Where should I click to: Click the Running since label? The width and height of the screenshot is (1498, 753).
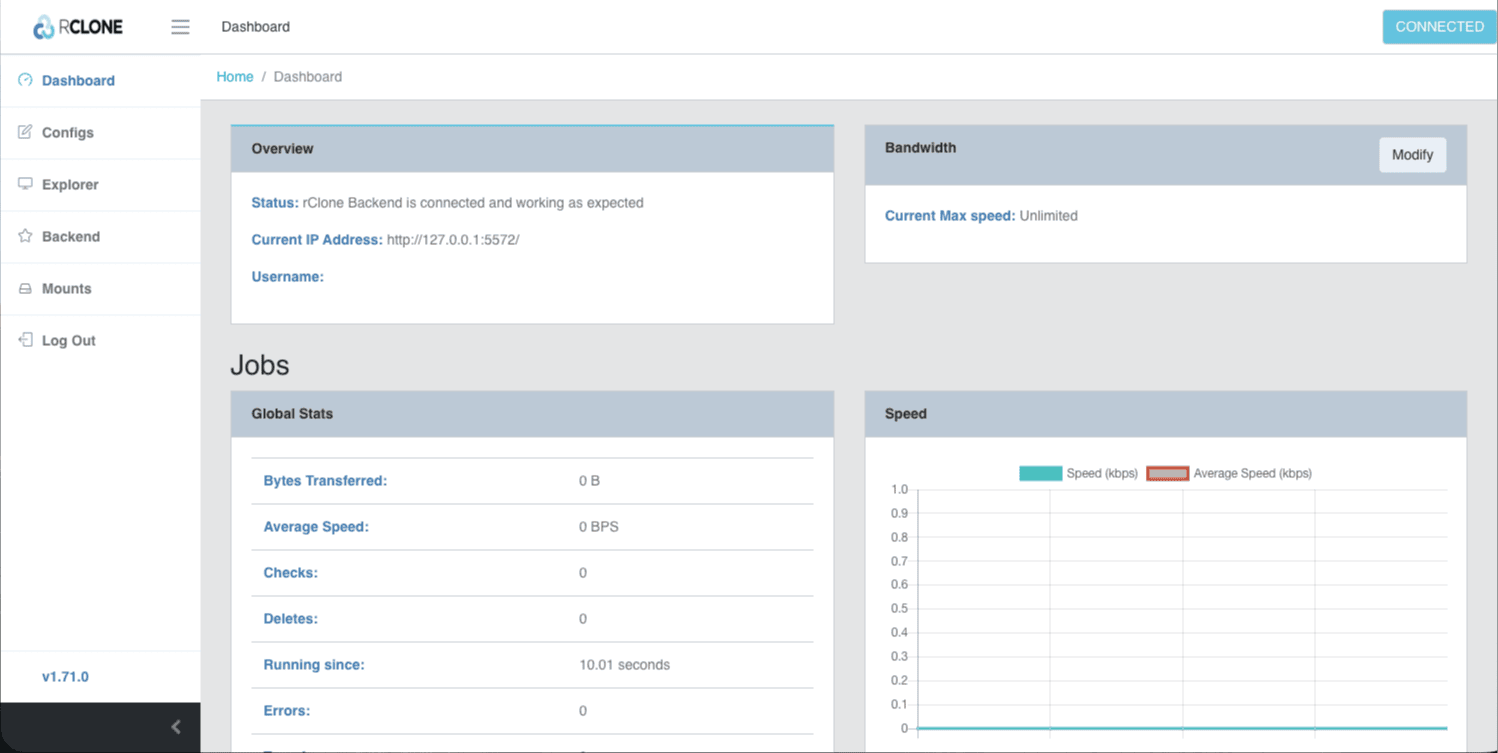[314, 665]
